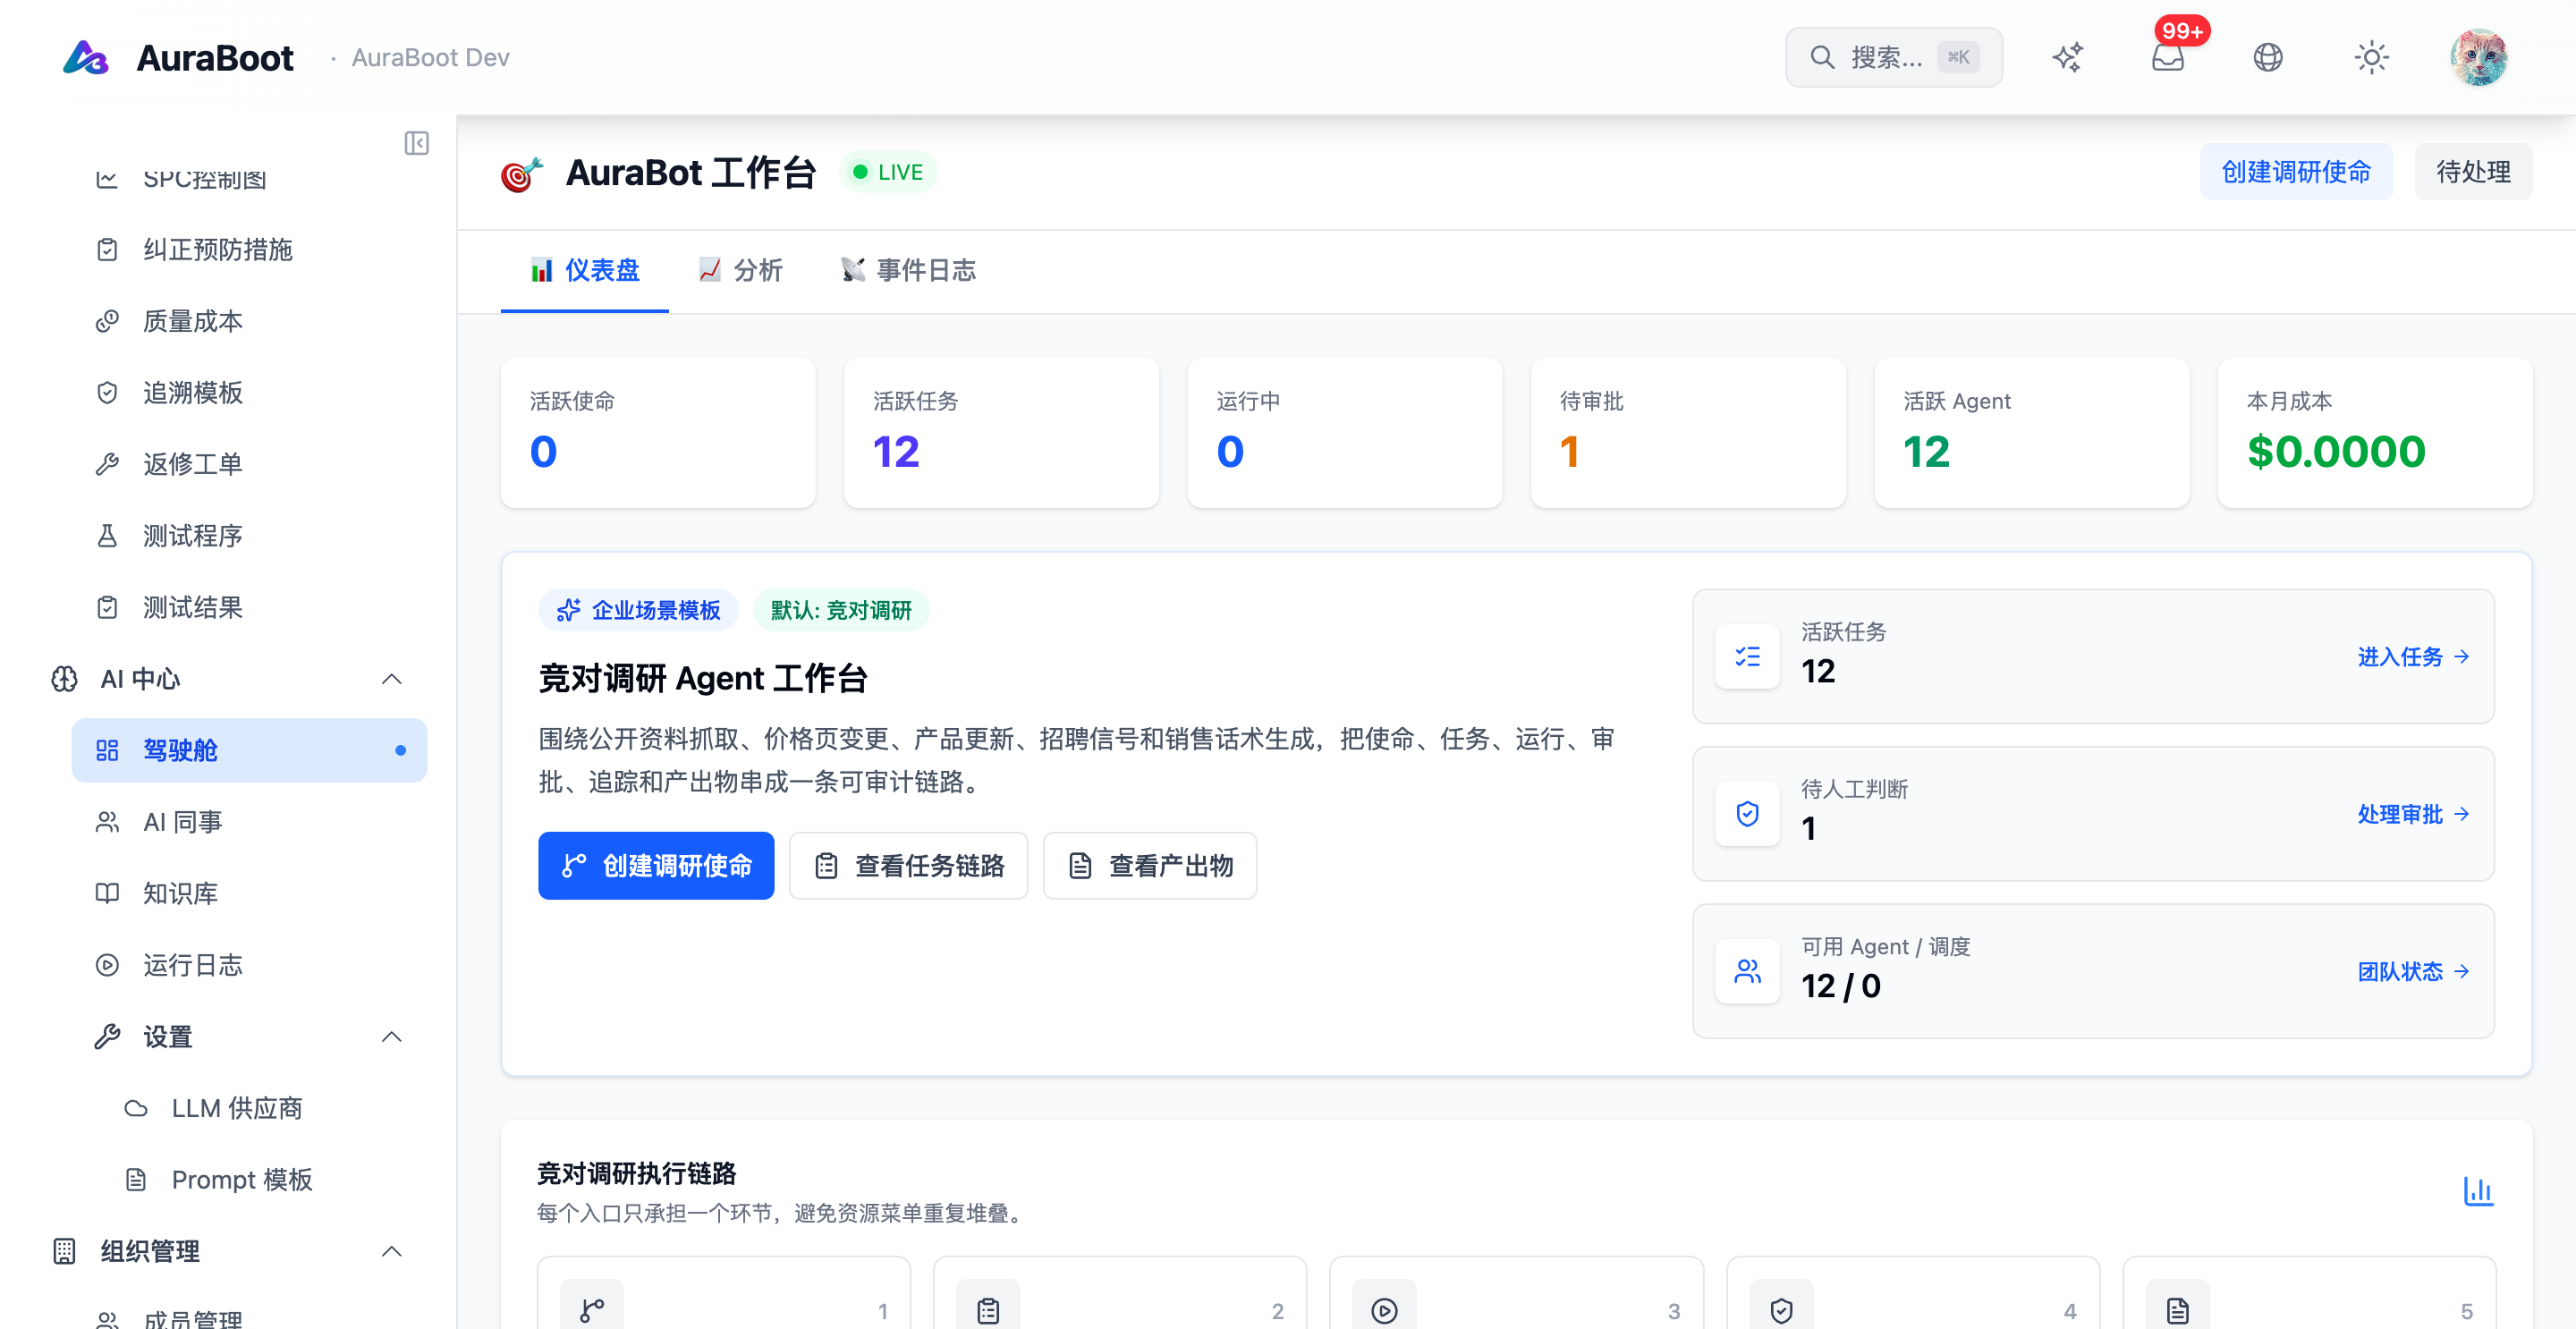Open the user avatar menu
The height and width of the screenshot is (1329, 2576).
pyautogui.click(x=2478, y=57)
